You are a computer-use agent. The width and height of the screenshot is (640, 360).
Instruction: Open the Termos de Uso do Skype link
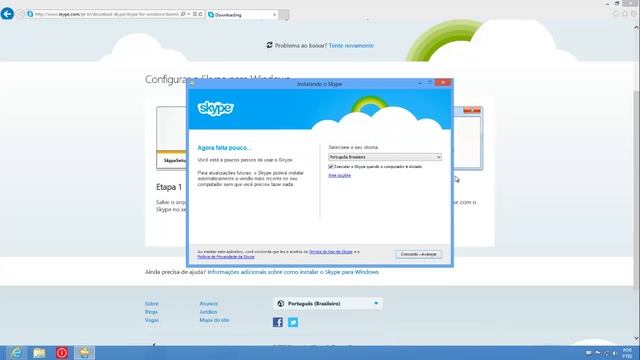point(331,252)
